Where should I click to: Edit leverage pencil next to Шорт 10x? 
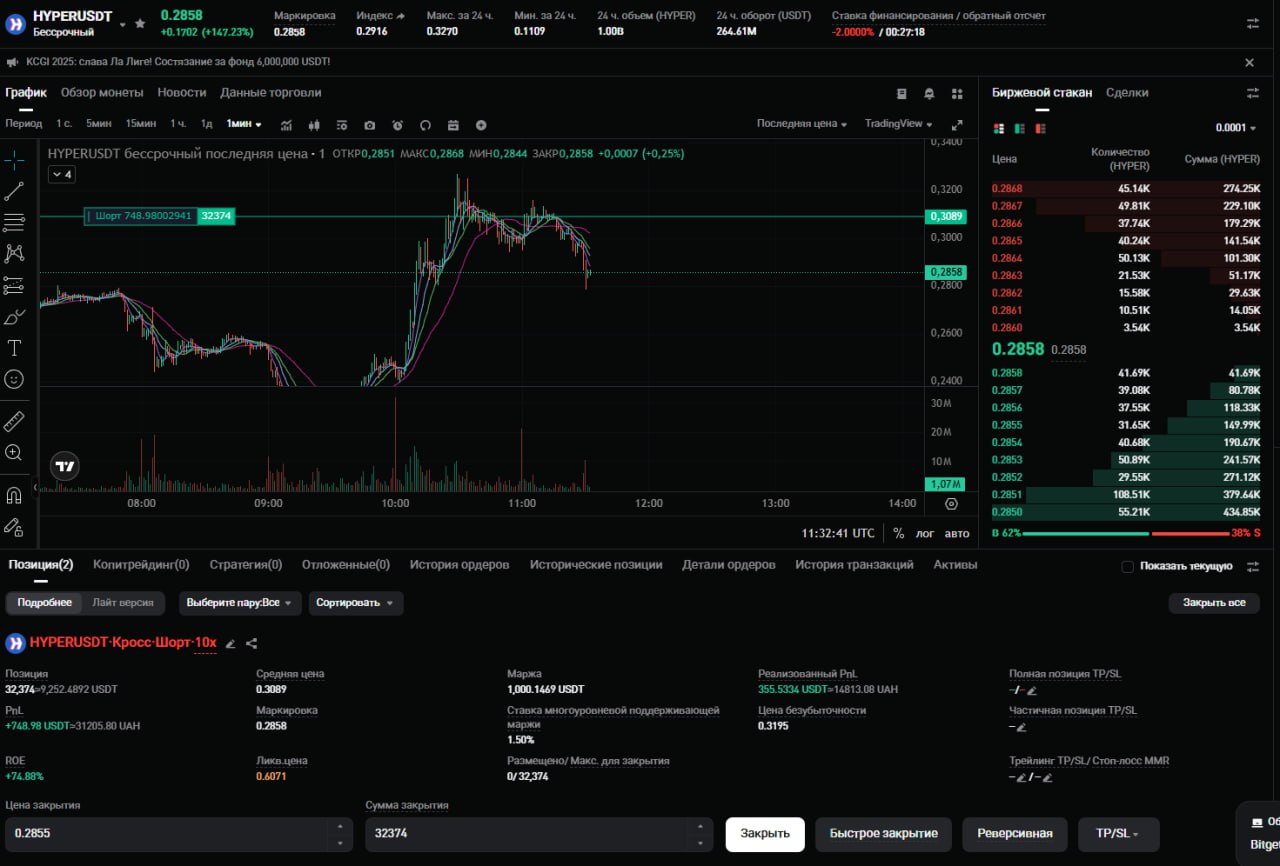coord(230,643)
